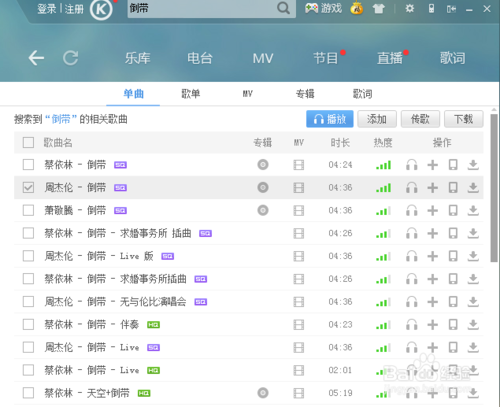
Task: Download 周杰伦 - 倒带 - Live SQ track
Action: [473, 348]
